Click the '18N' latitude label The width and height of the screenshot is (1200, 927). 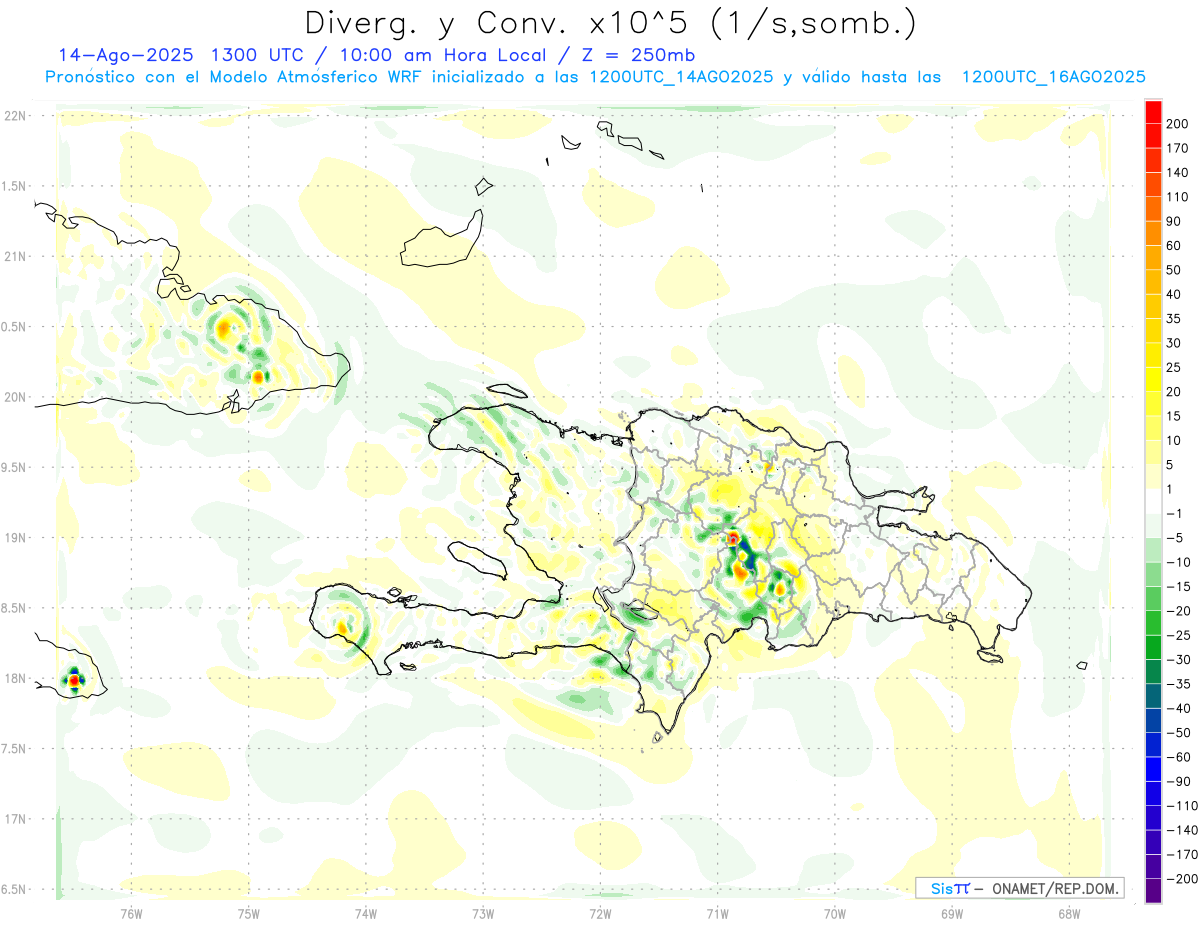pos(15,678)
